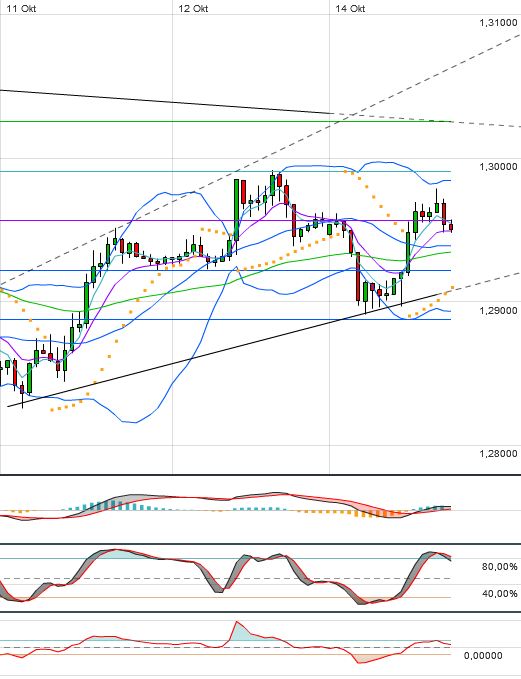This screenshot has height=679, width=521.
Task: Select the 1,30000 price axis label
Action: click(x=498, y=167)
